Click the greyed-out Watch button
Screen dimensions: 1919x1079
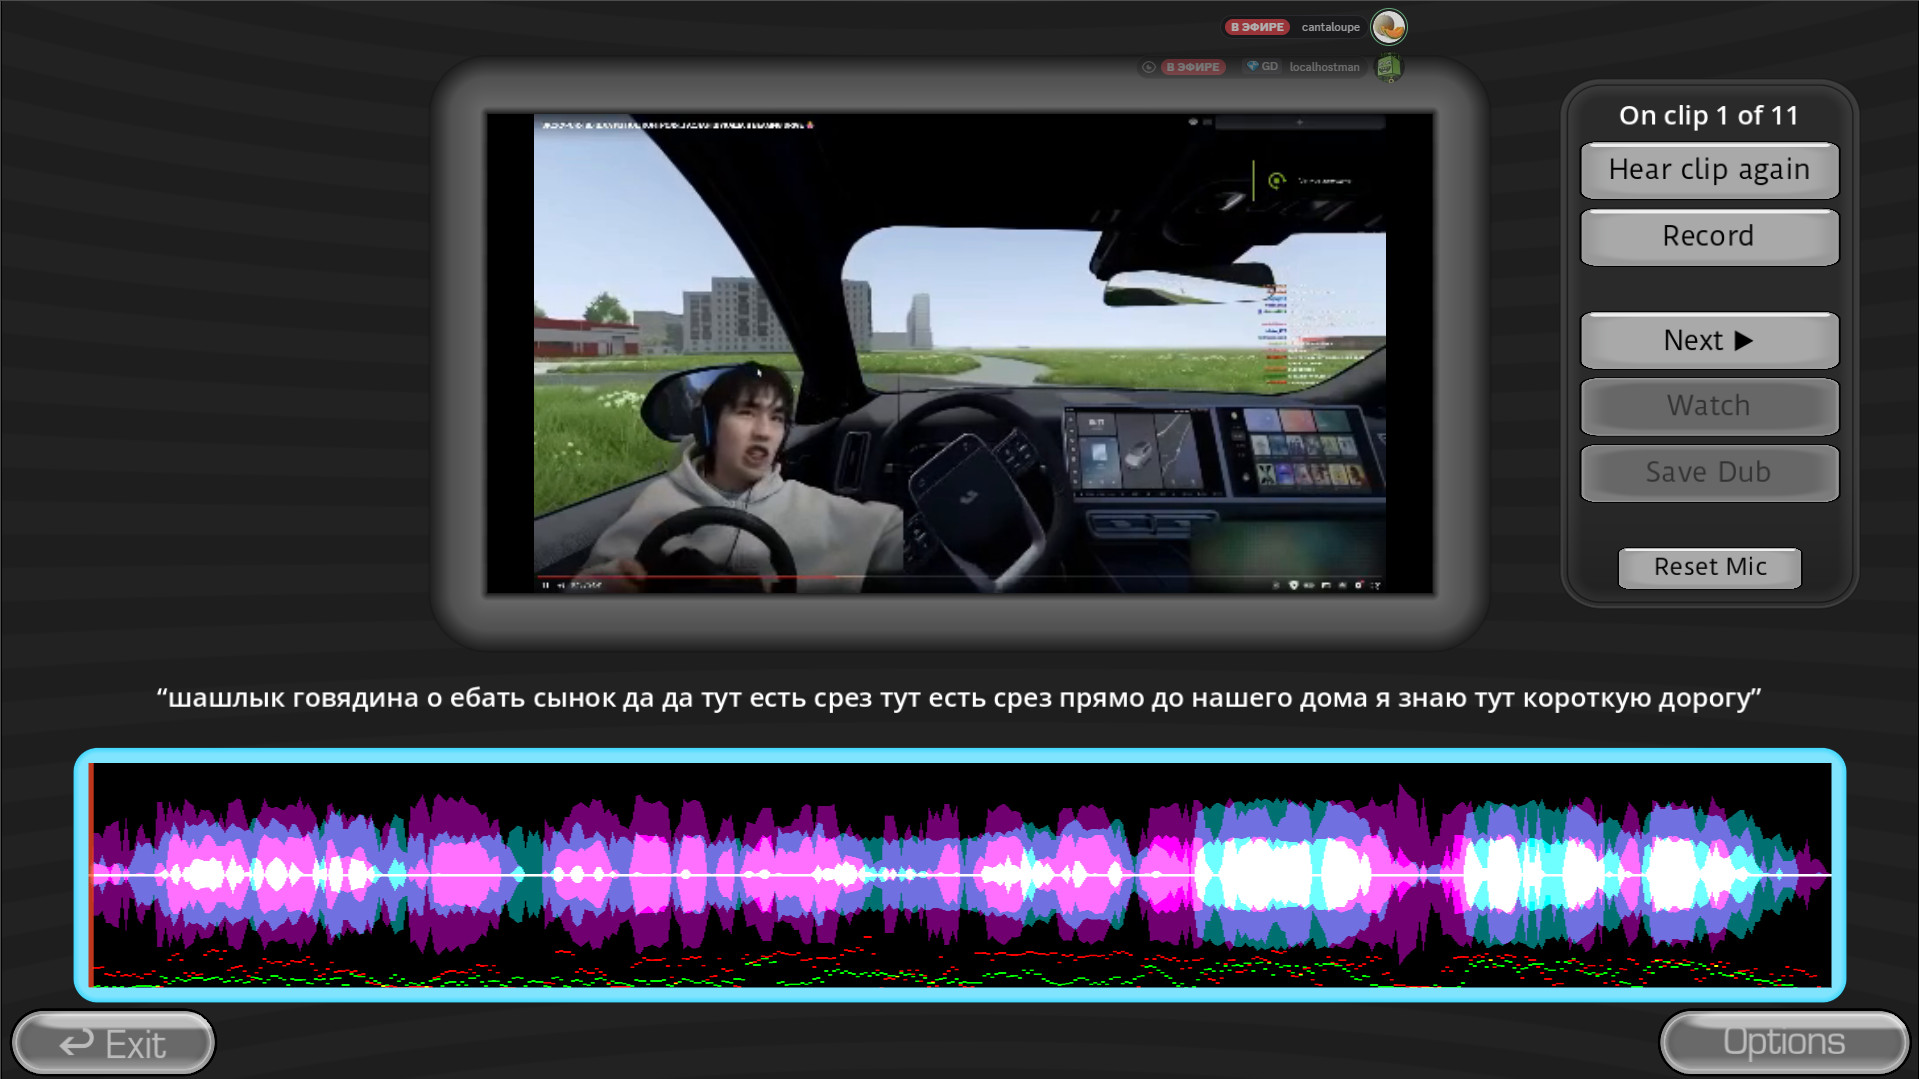pyautogui.click(x=1709, y=406)
